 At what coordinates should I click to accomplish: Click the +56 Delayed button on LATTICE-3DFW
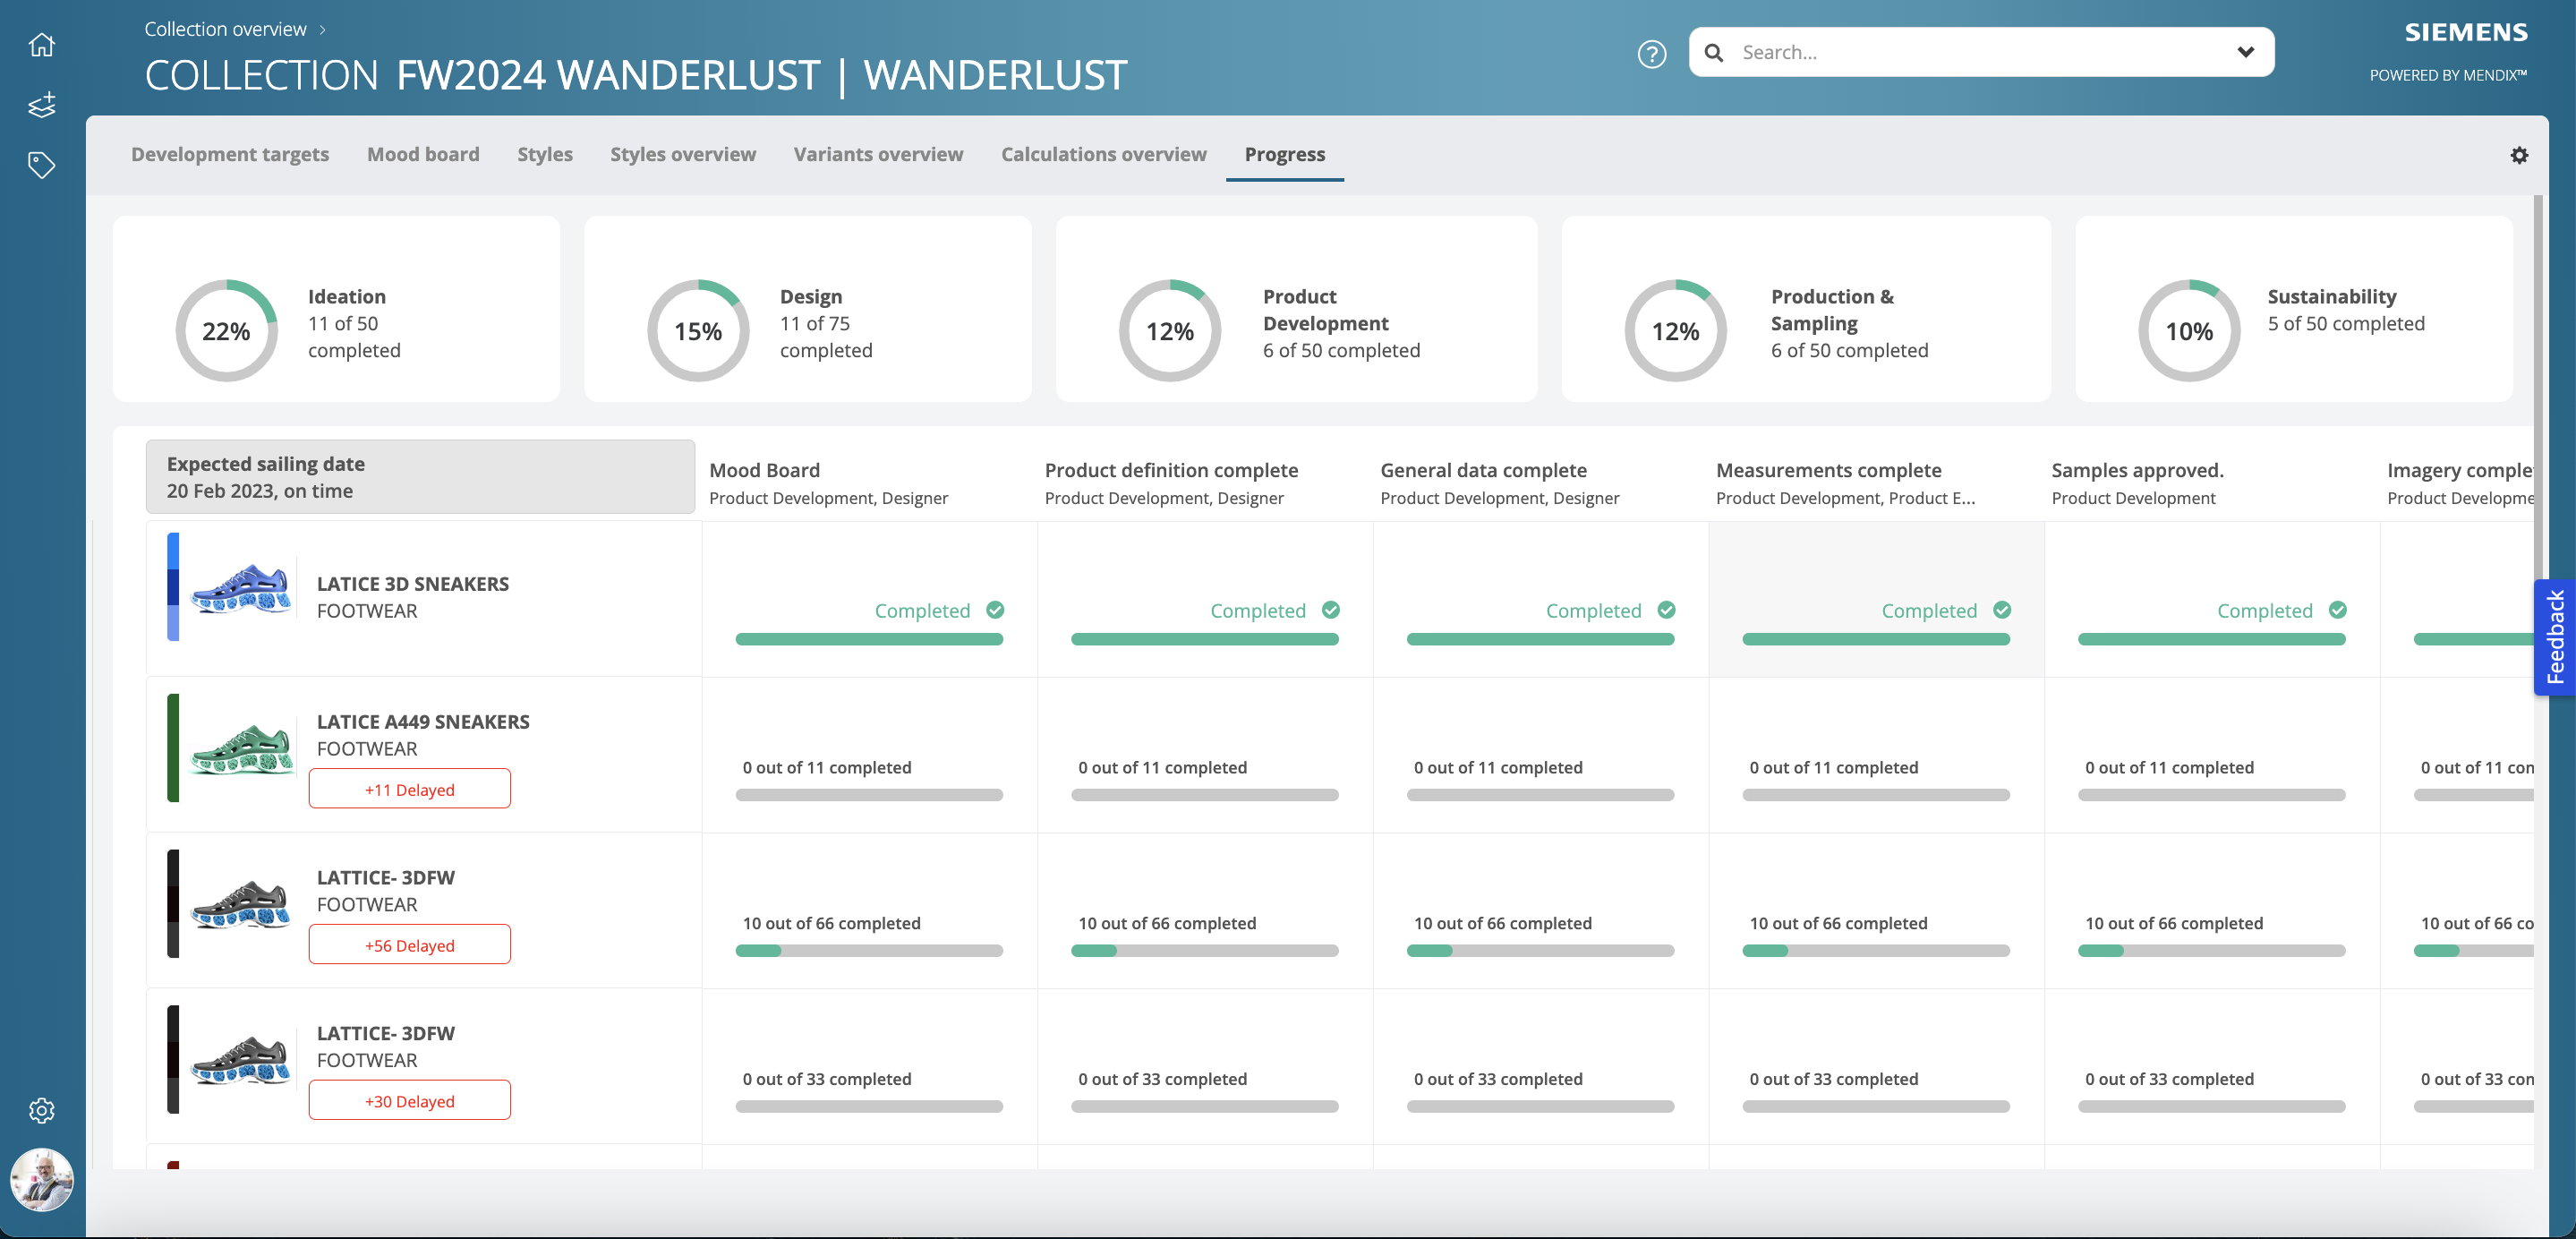tap(409, 944)
